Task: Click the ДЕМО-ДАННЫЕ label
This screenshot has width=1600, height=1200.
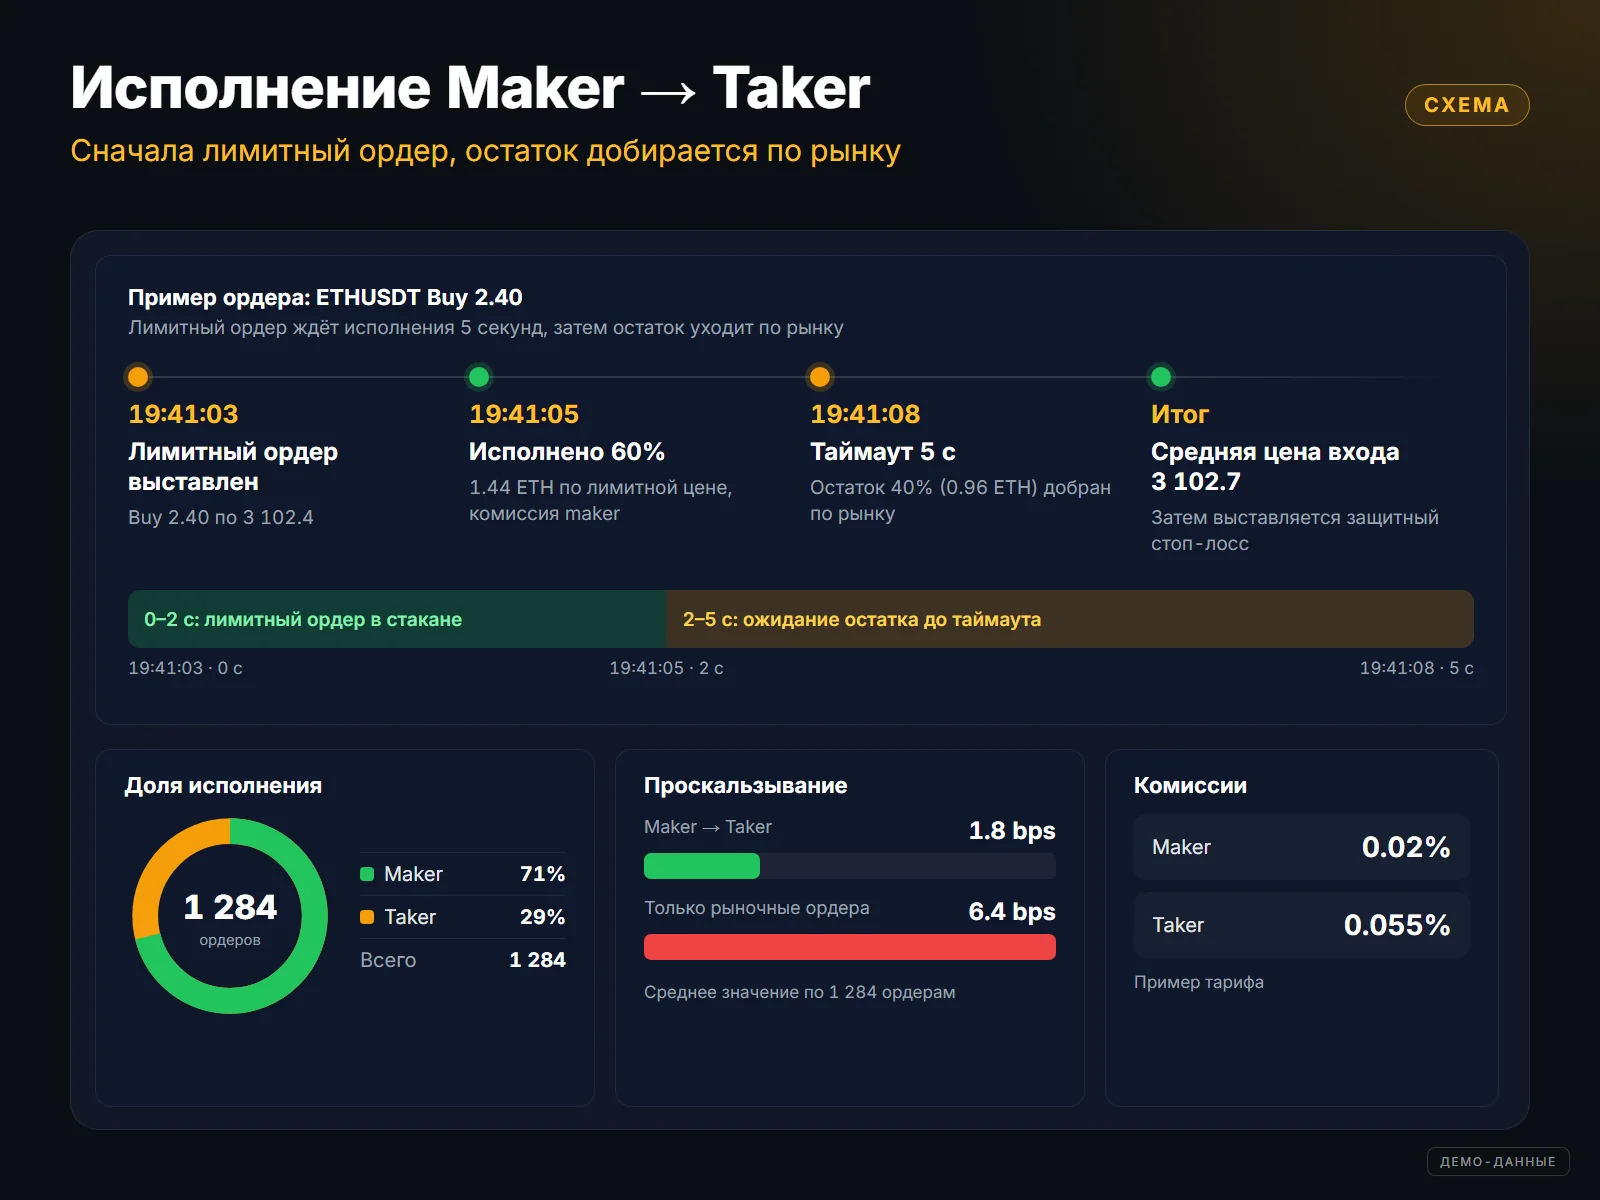Action: [x=1498, y=1161]
